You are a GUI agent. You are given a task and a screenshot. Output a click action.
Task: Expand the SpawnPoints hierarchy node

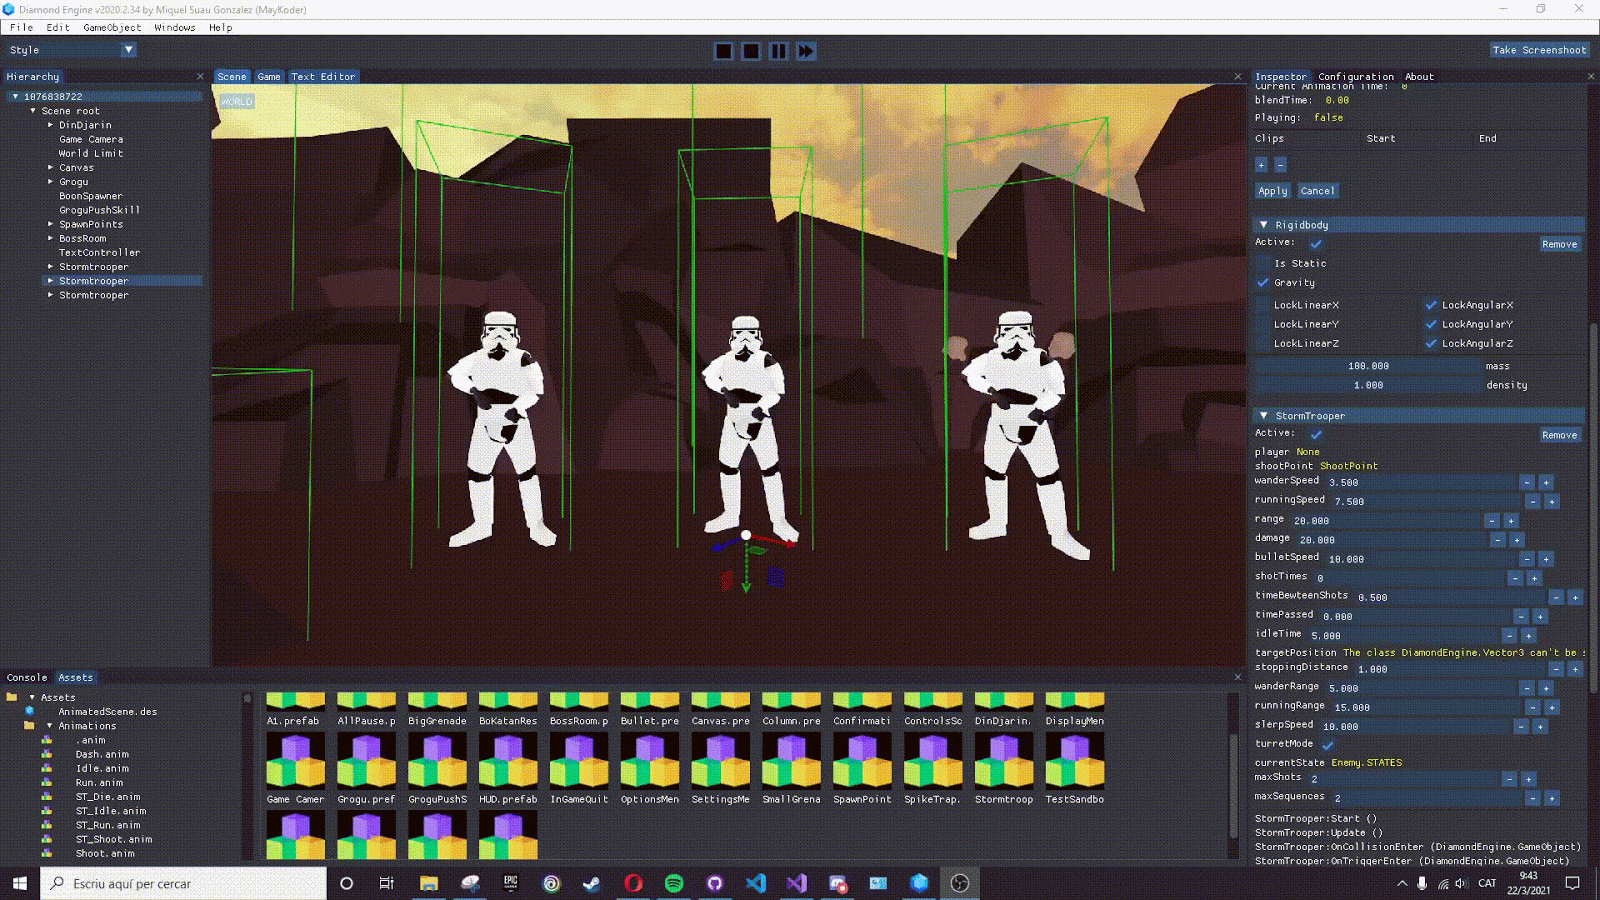point(50,224)
